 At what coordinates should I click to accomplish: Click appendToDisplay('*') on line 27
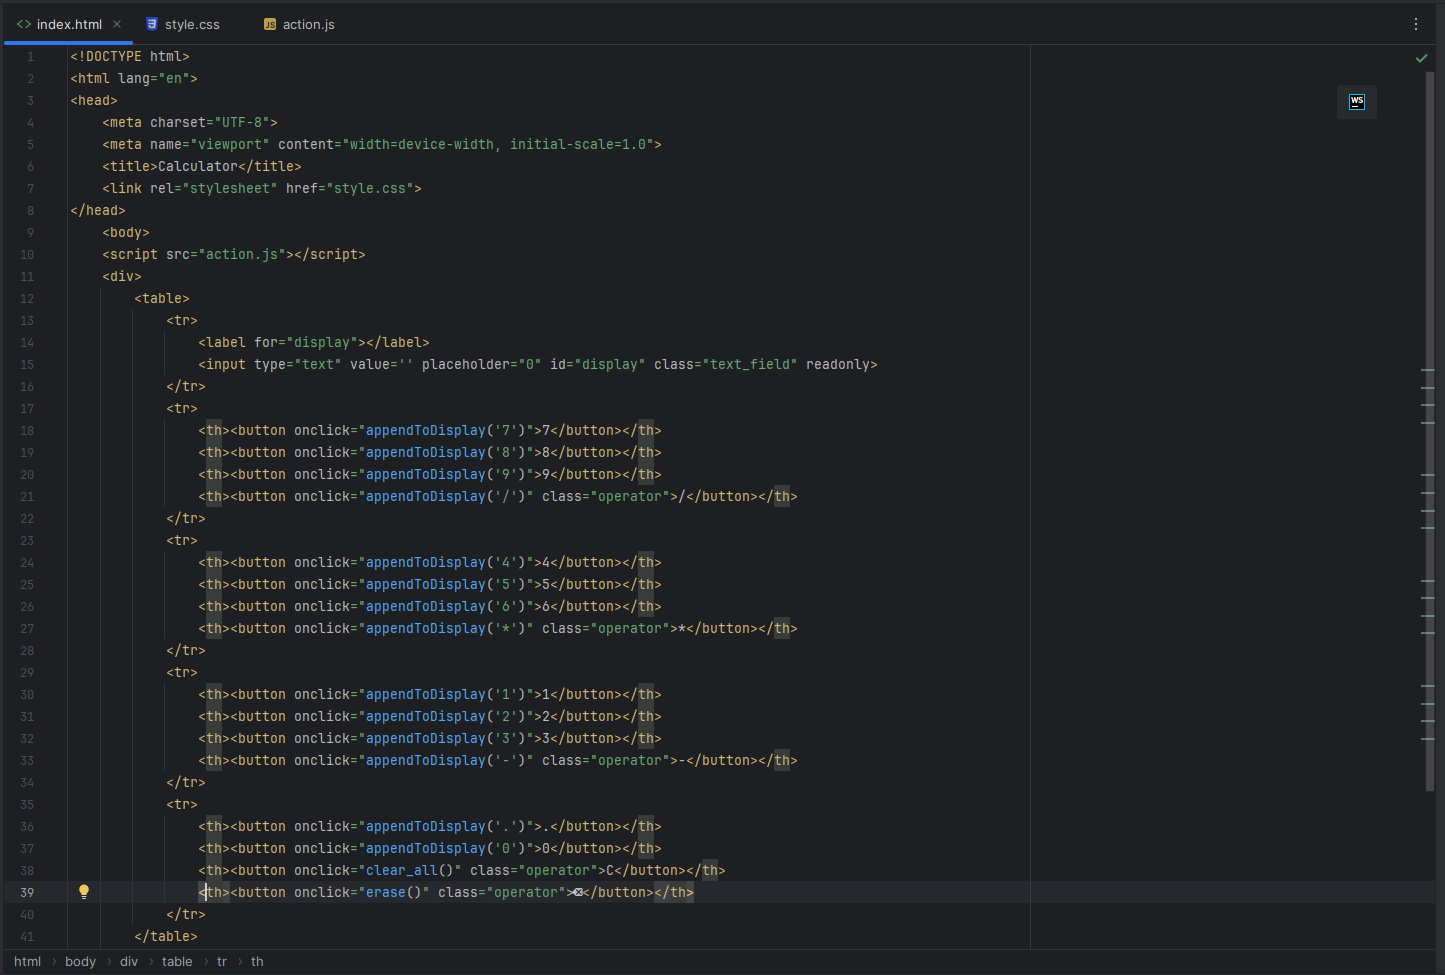pyautogui.click(x=446, y=629)
